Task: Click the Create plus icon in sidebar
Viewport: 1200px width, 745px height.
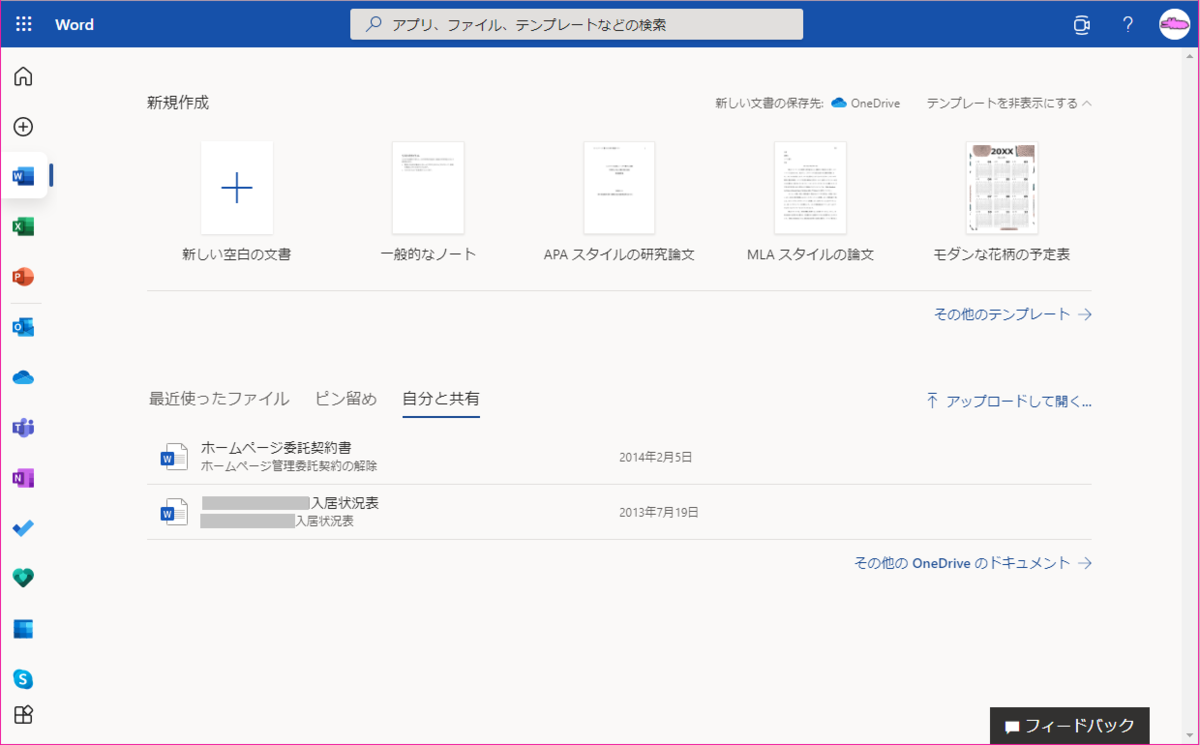Action: [x=23, y=127]
